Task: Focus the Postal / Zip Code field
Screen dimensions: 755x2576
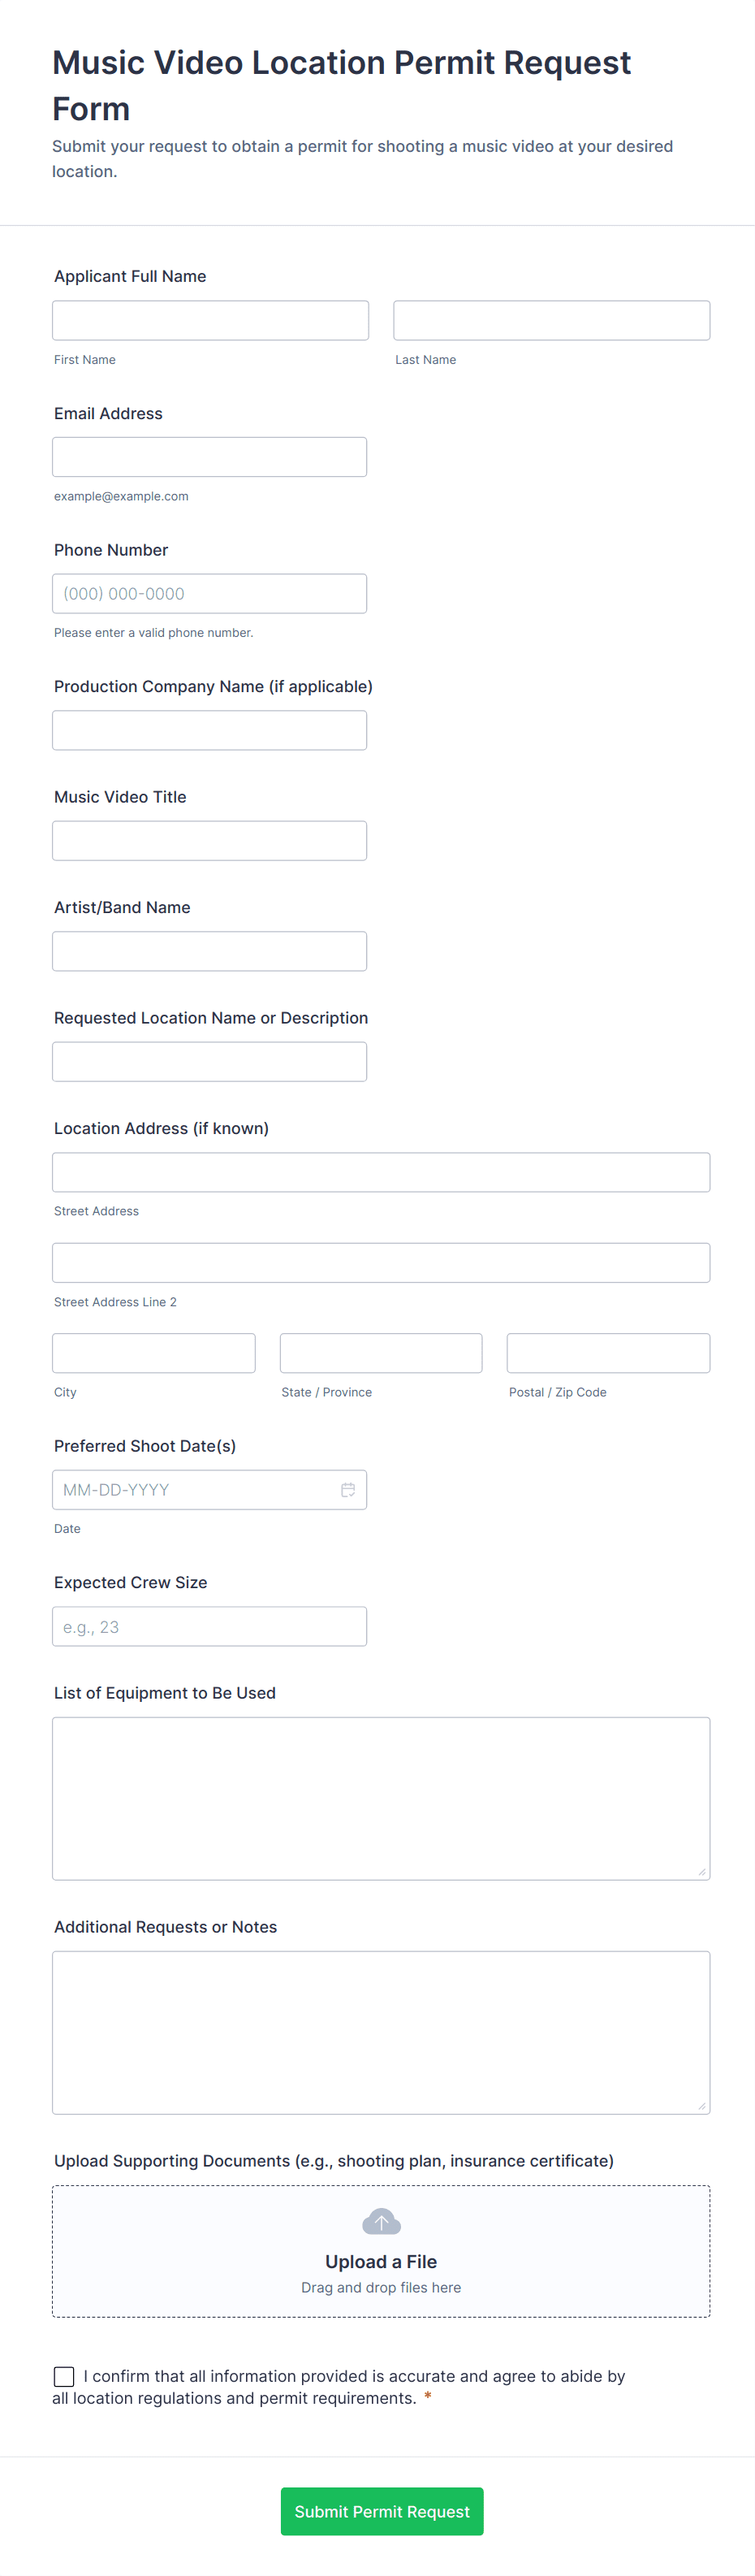Action: (609, 1353)
